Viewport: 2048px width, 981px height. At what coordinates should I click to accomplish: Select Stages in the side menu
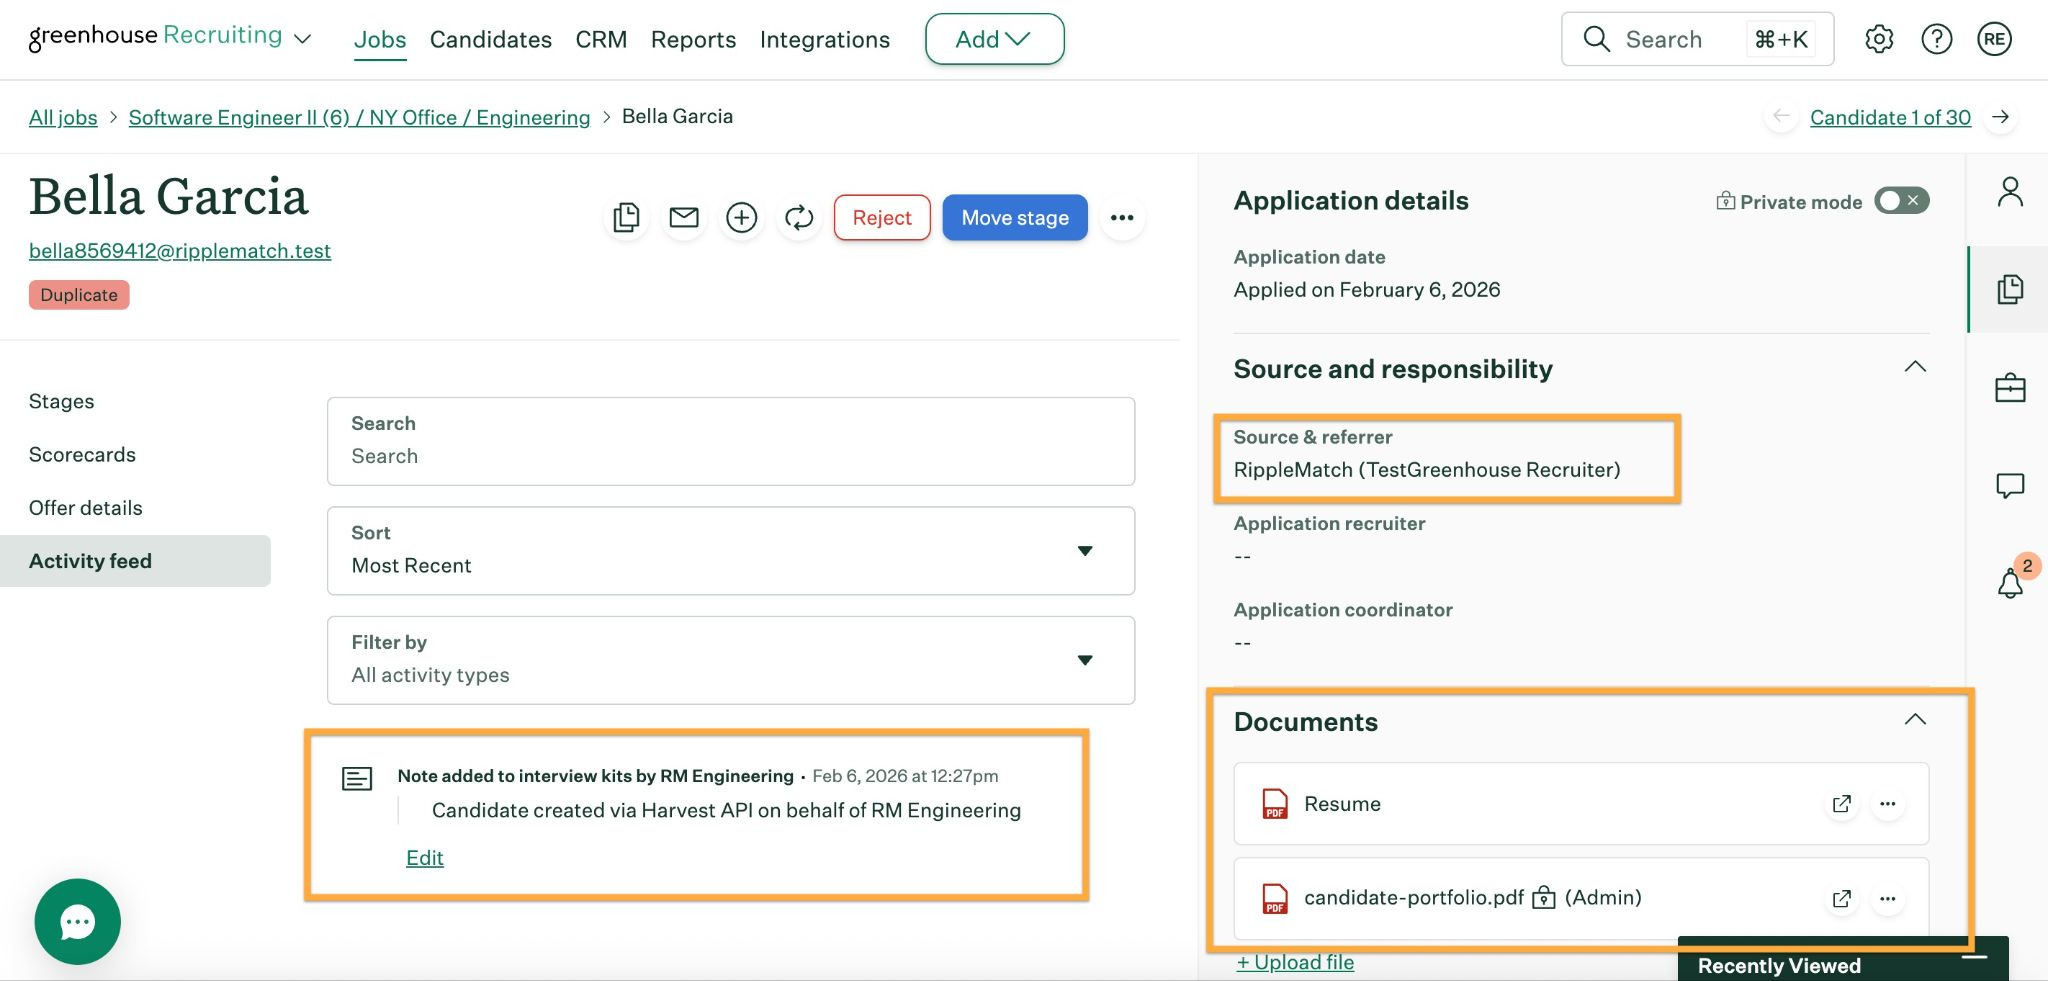coord(62,401)
